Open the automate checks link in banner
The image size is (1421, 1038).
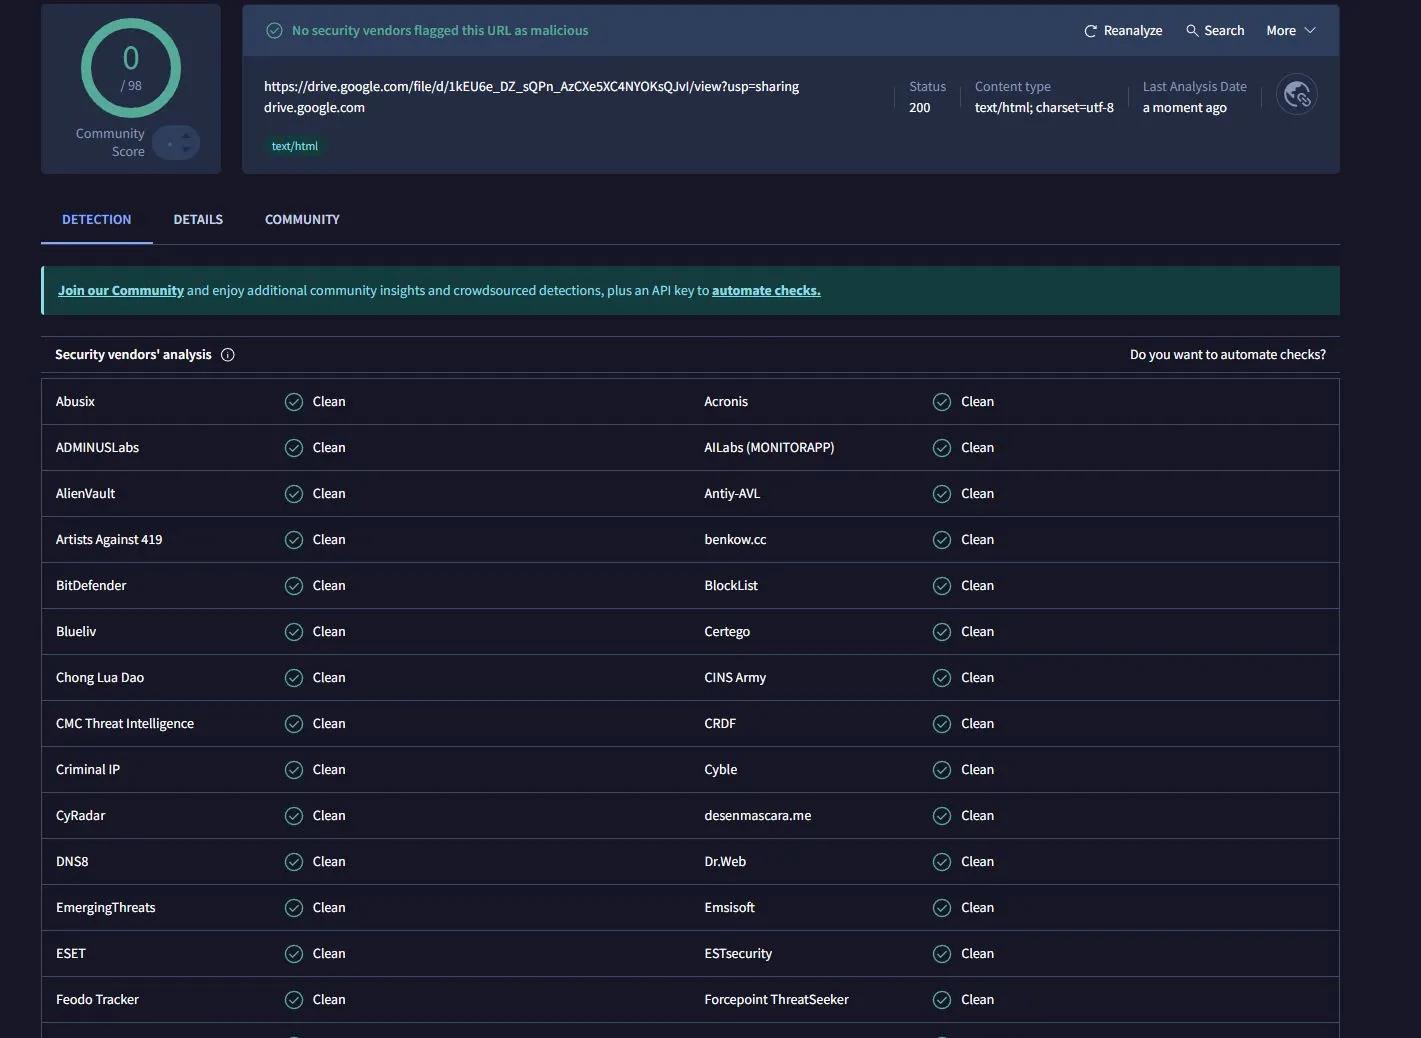[x=766, y=291]
